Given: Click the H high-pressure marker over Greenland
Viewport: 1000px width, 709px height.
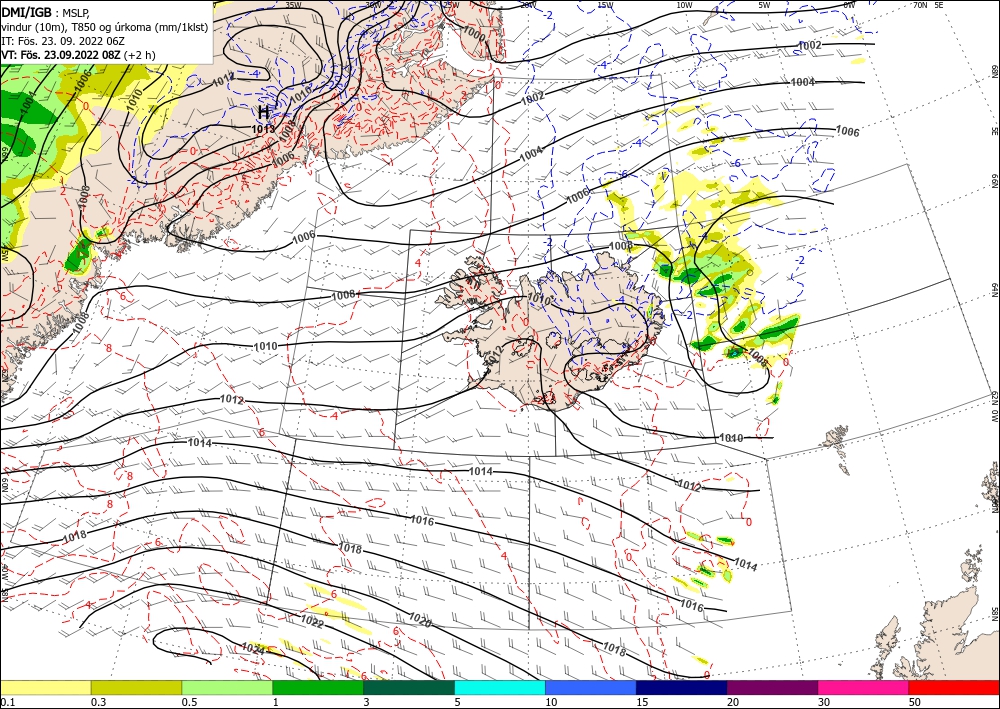Looking at the screenshot, I should [263, 113].
